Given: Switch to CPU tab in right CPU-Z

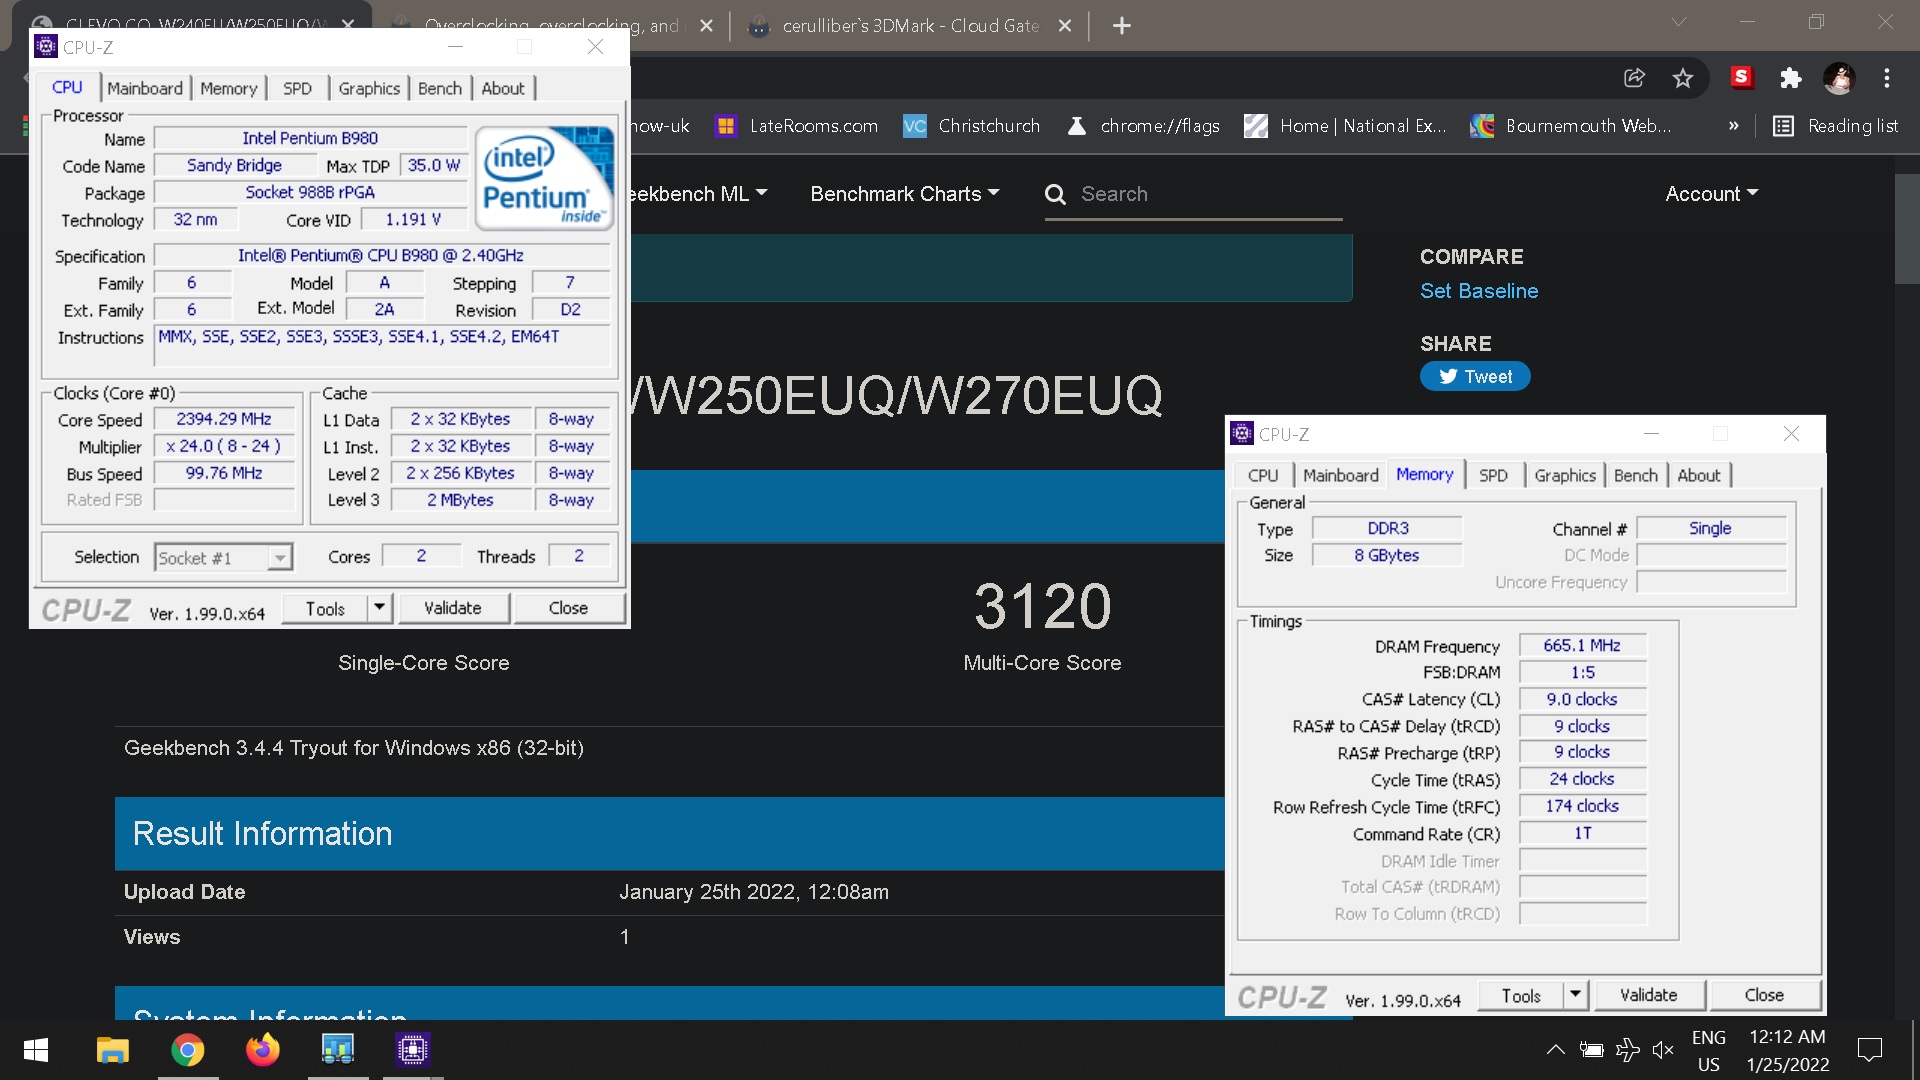Looking at the screenshot, I should [1263, 475].
